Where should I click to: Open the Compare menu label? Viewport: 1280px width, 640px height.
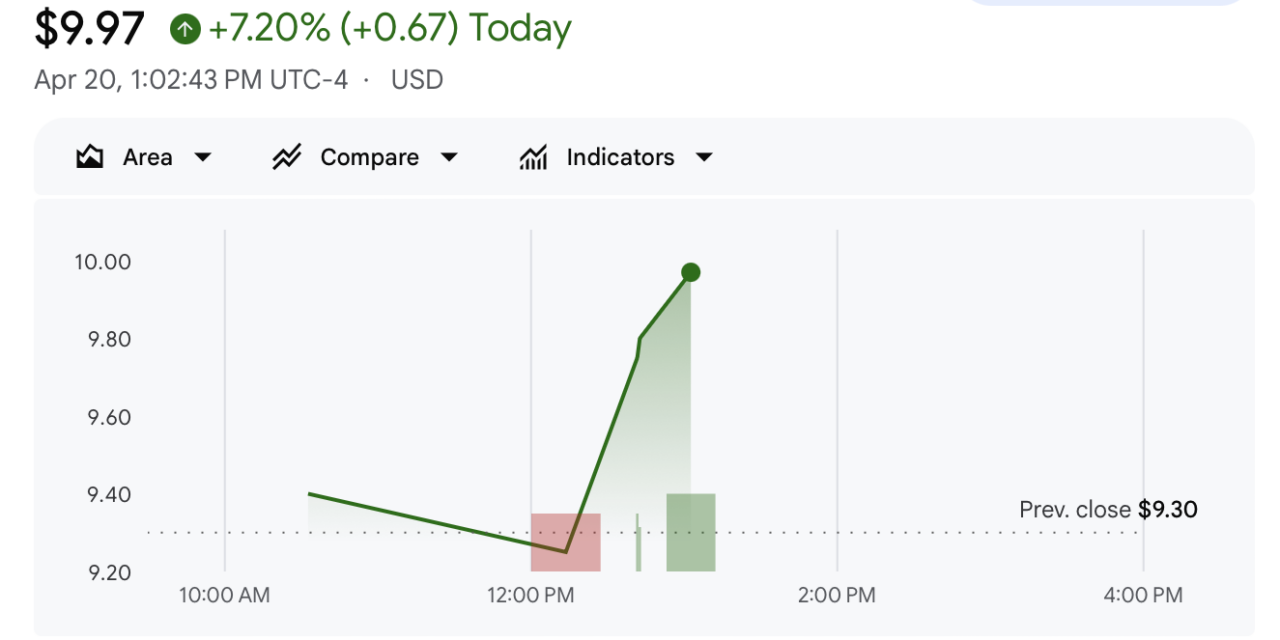click(369, 157)
